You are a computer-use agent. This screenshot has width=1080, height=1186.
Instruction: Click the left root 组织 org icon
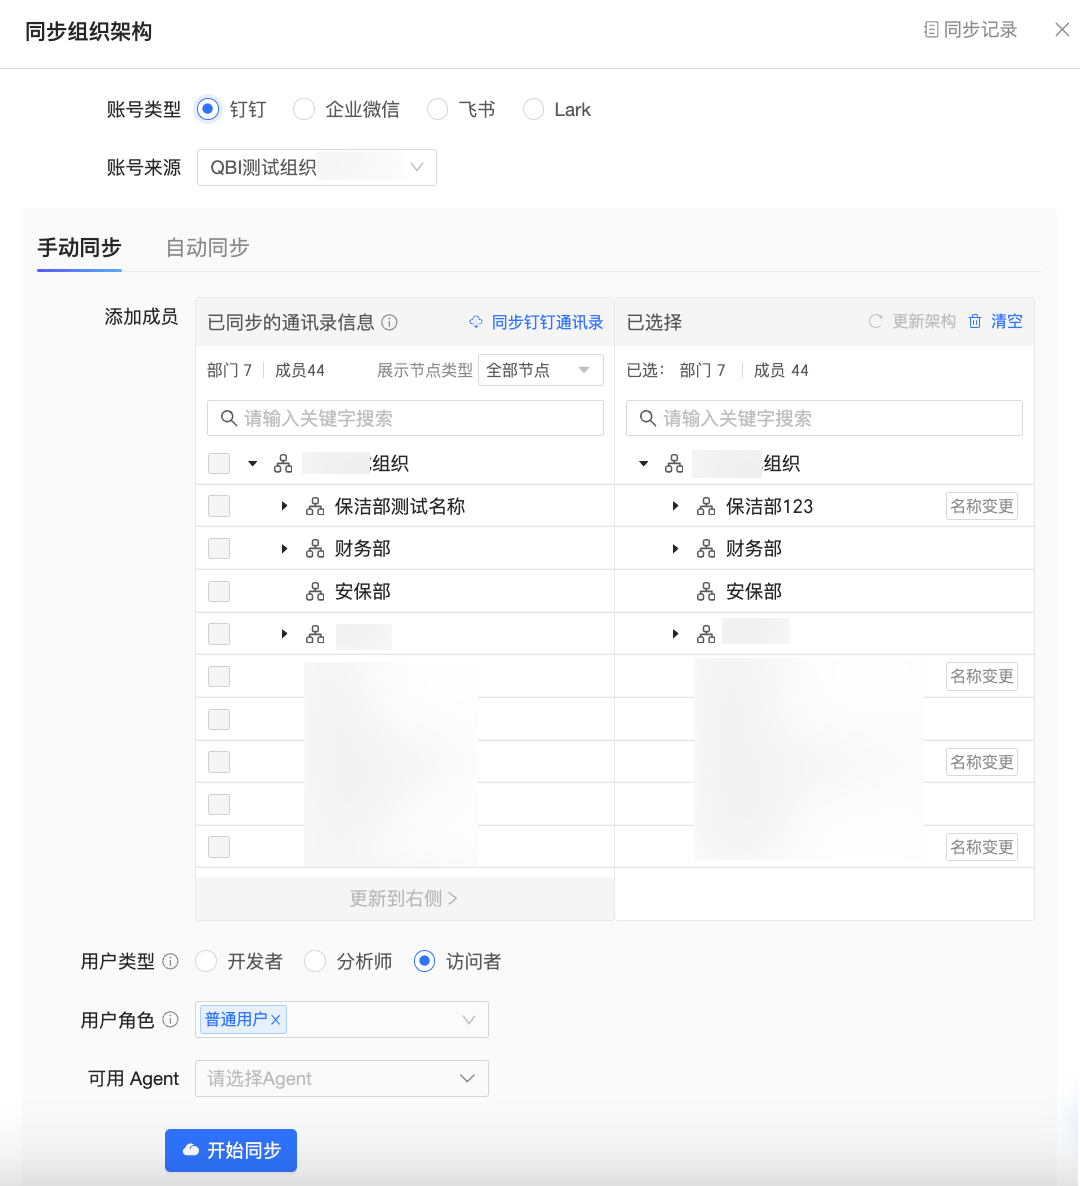(x=283, y=463)
